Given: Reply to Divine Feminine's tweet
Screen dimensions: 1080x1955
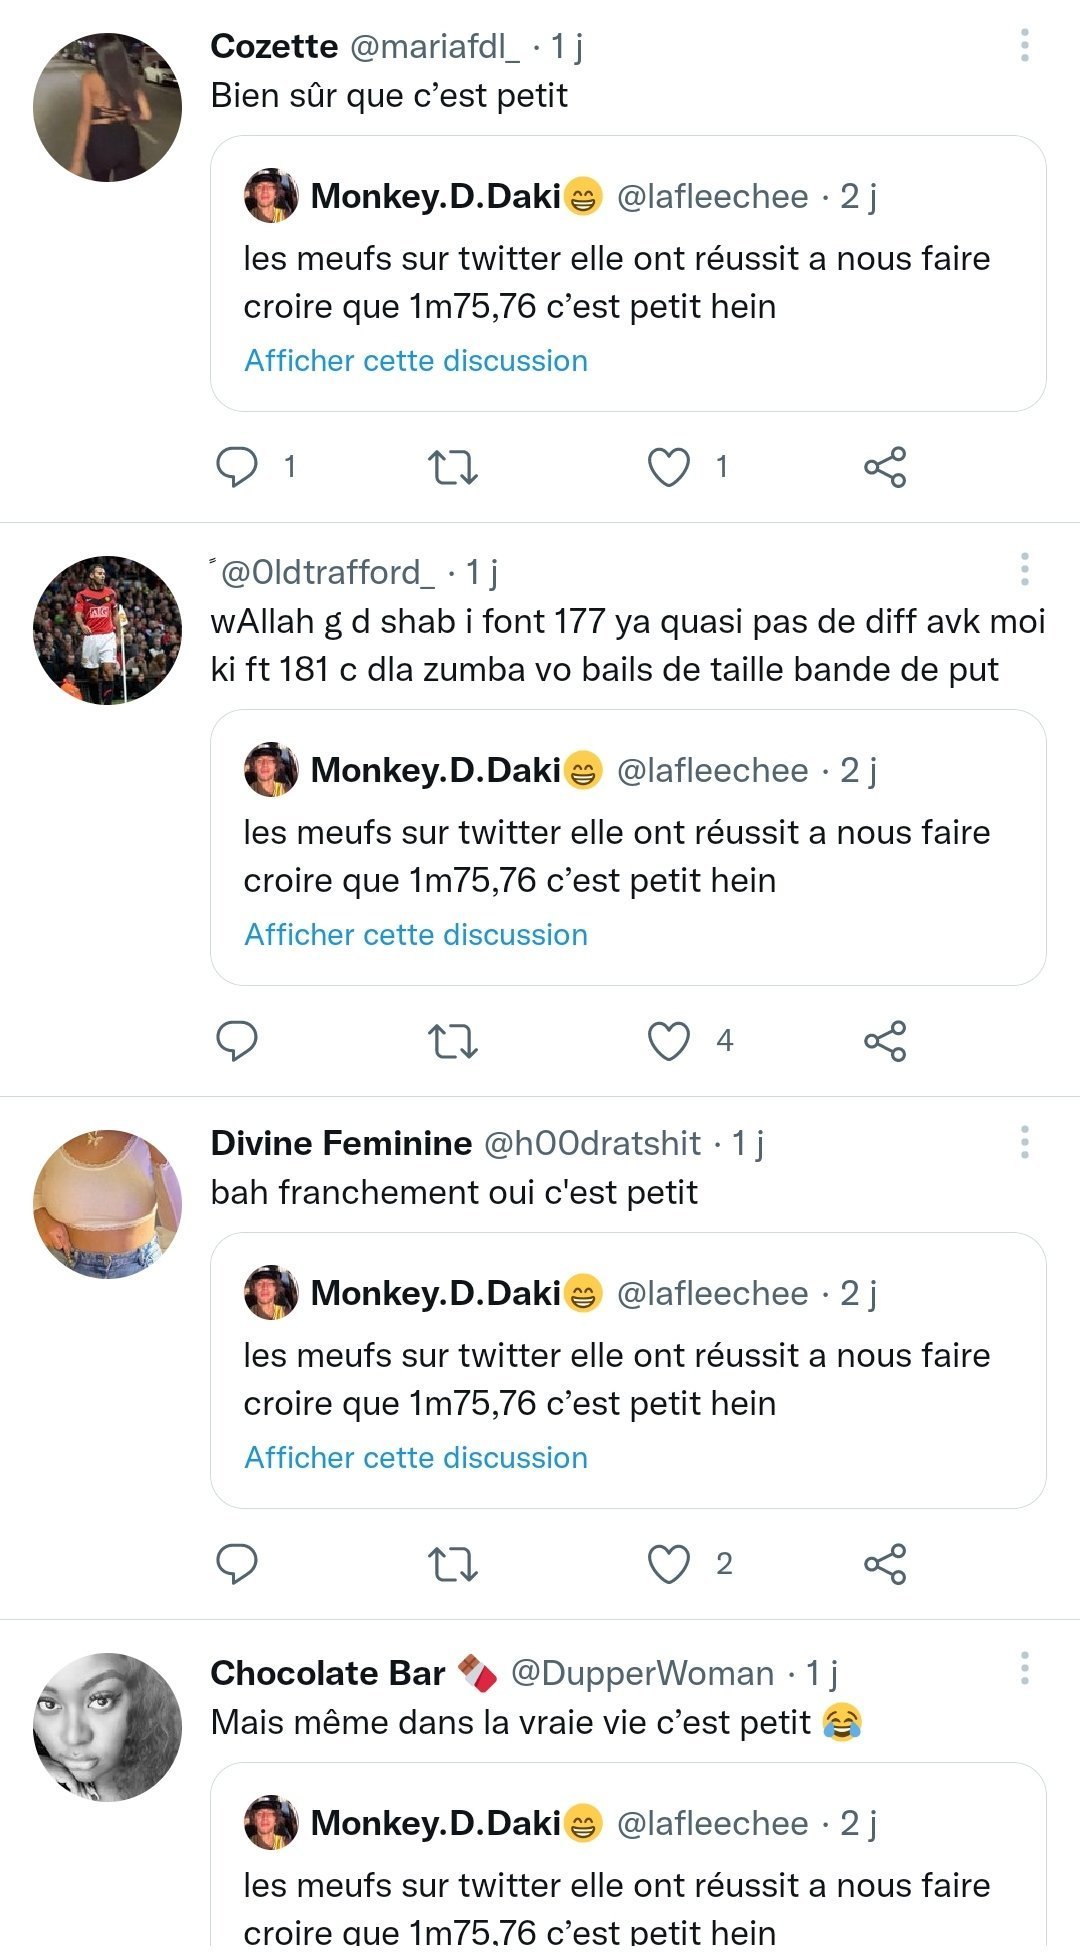Looking at the screenshot, I should pos(238,1564).
